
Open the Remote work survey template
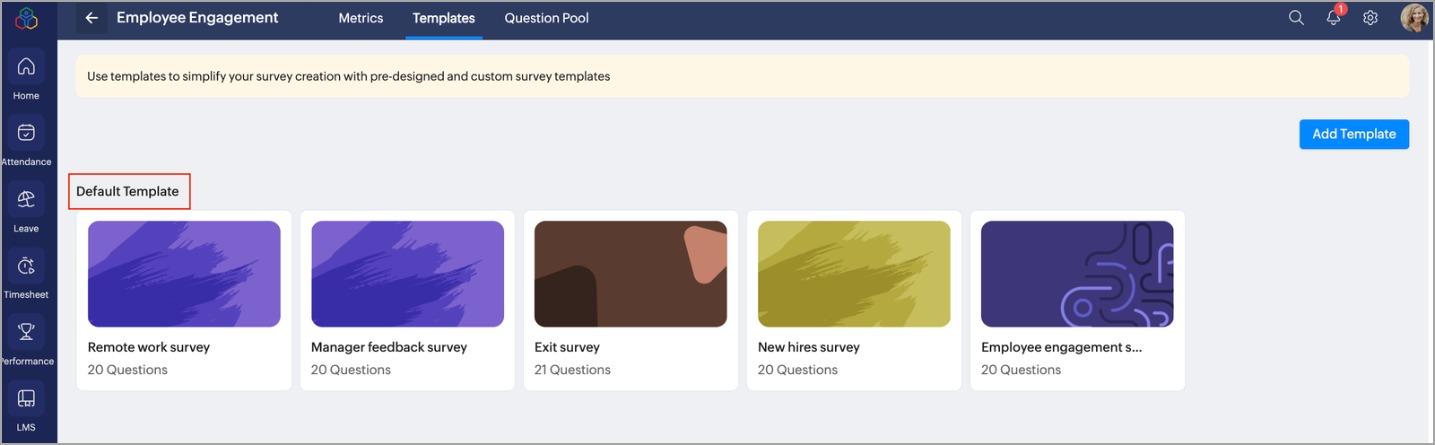coord(184,300)
